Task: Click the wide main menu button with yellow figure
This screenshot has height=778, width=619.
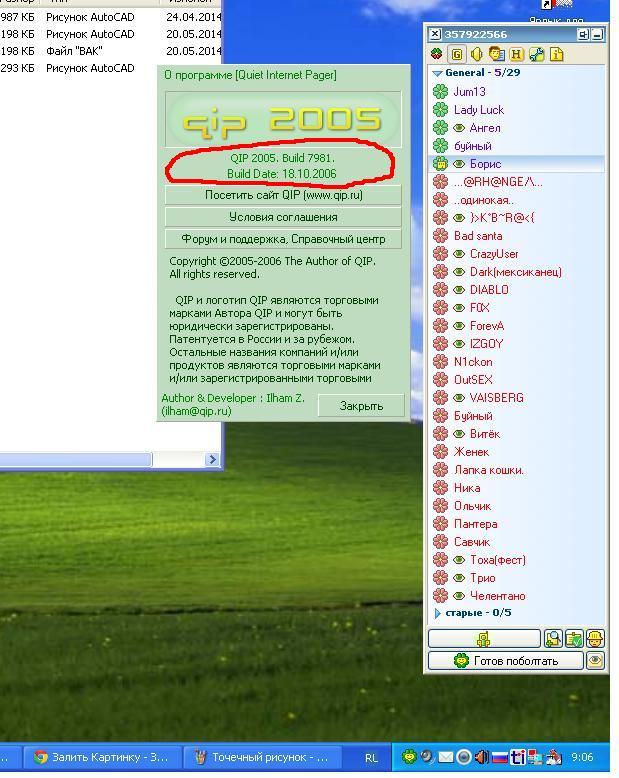Action: point(484,639)
